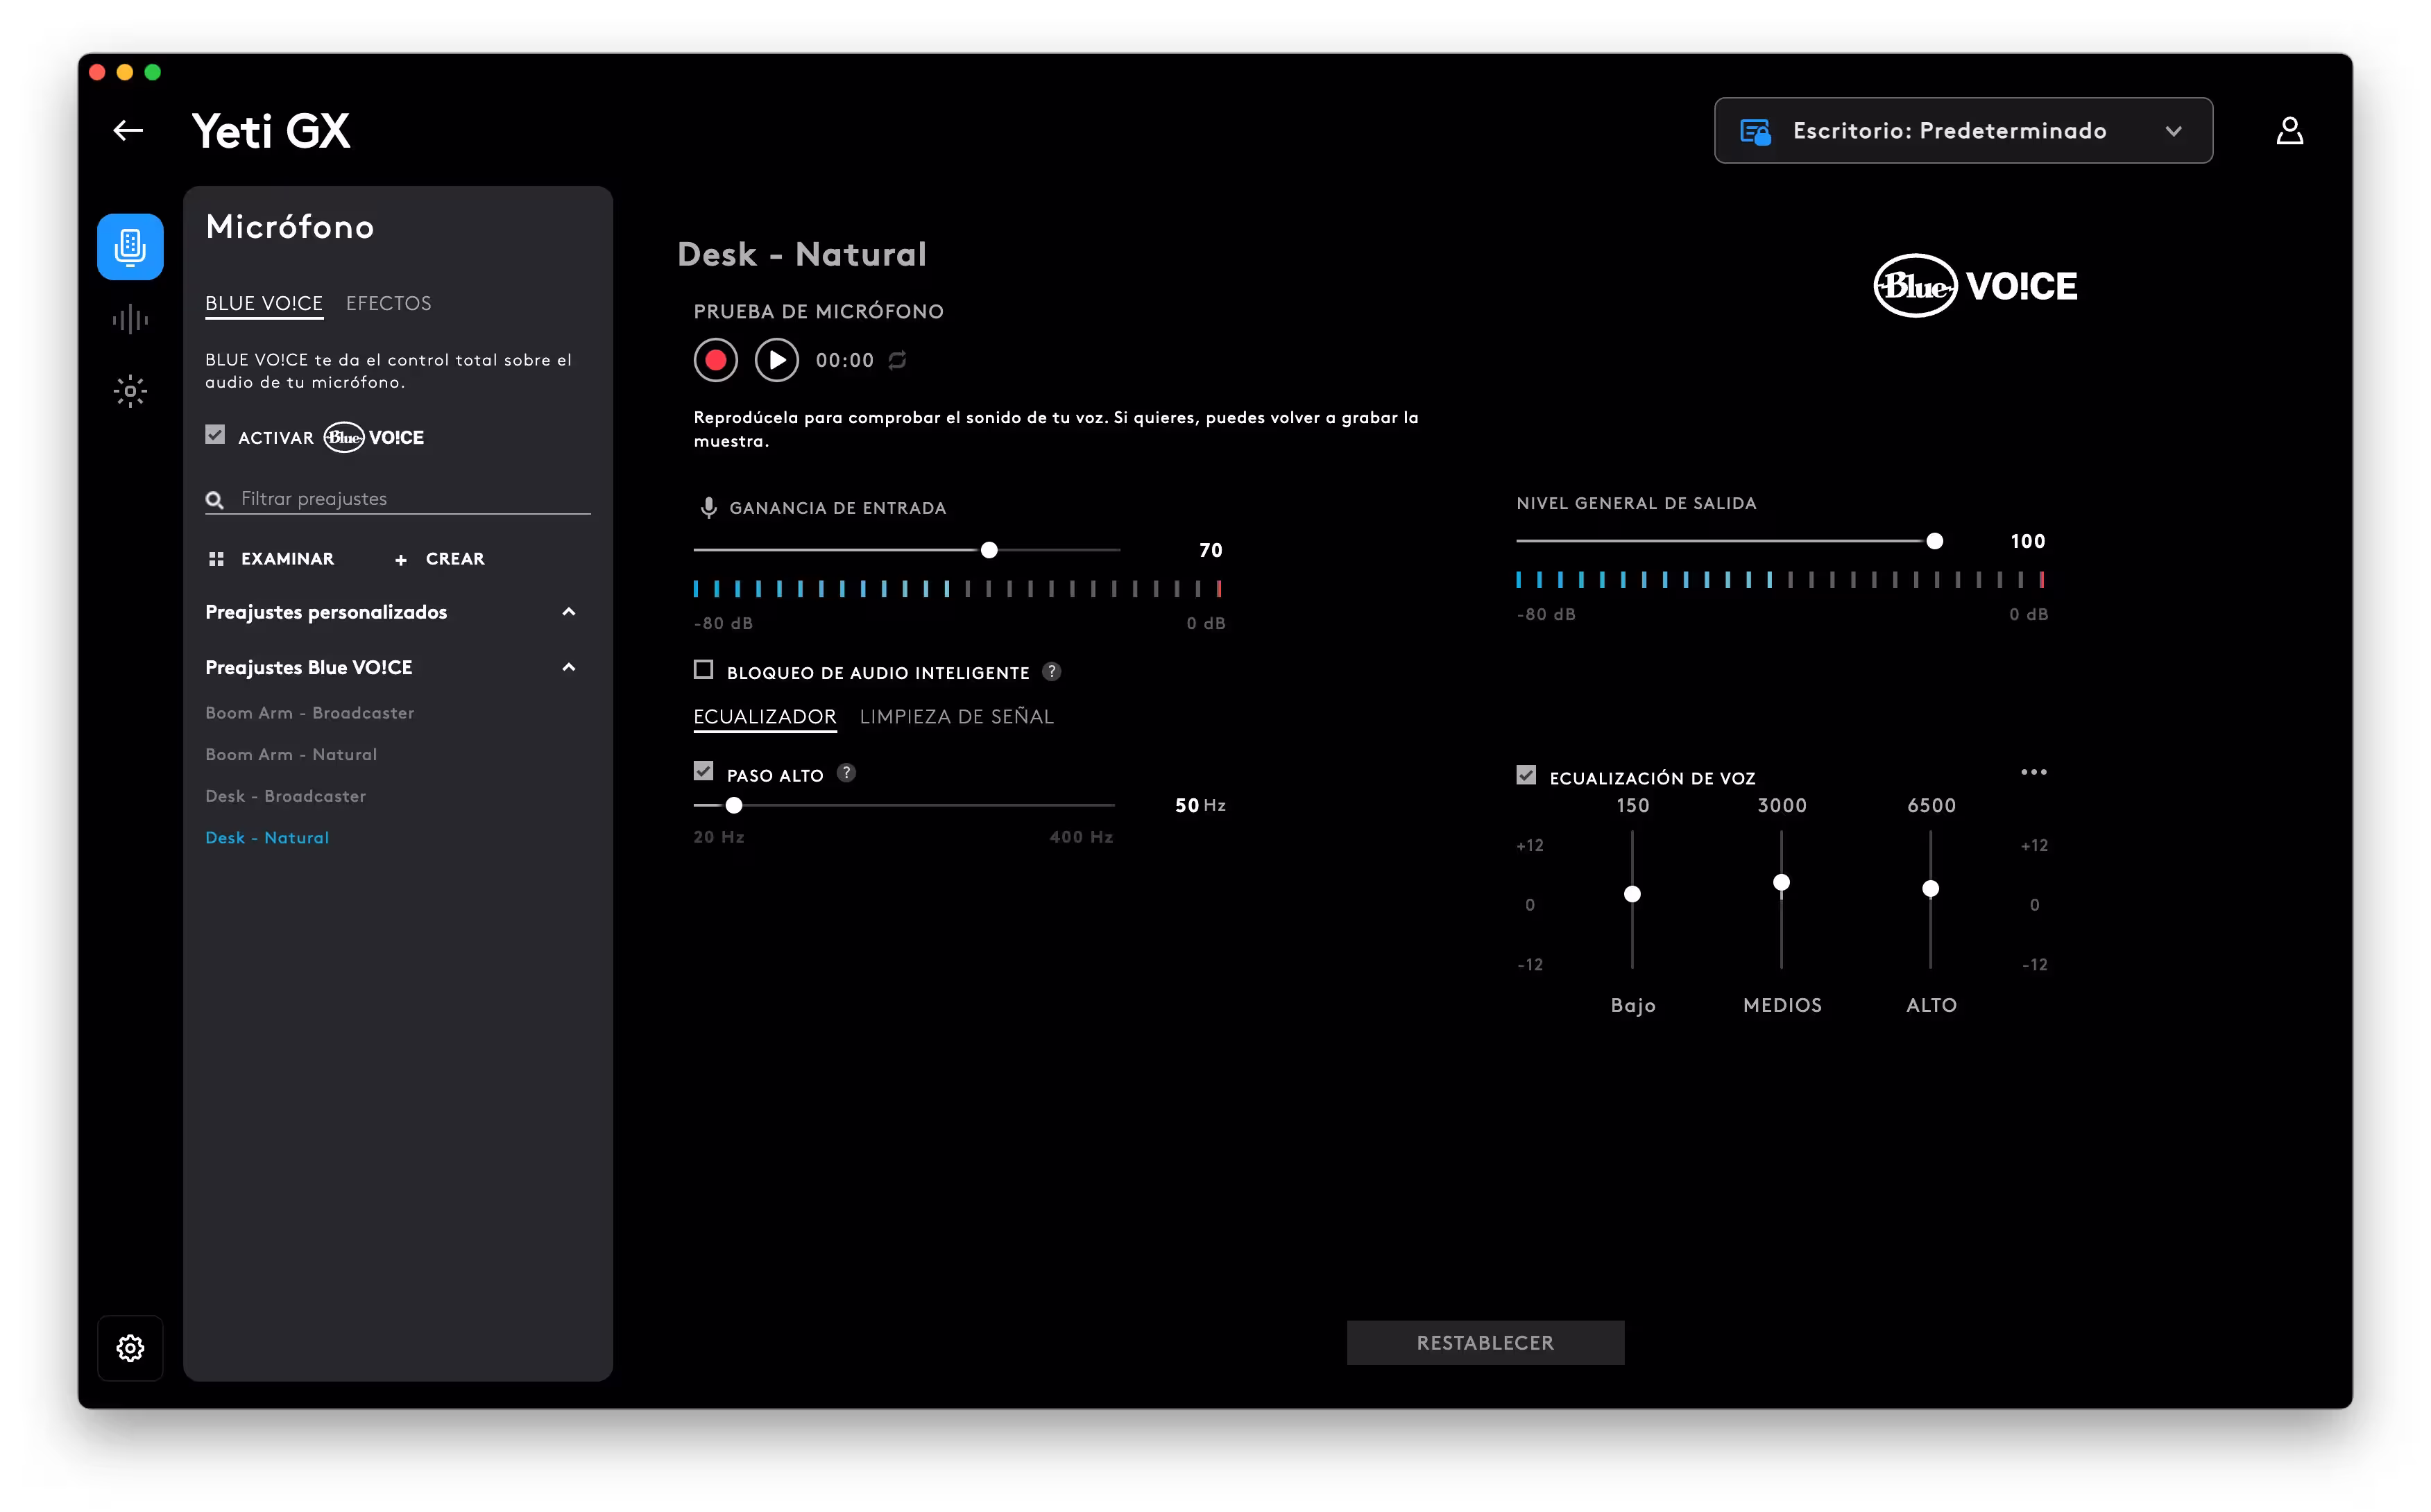Click the 70 input gain value
Viewport: 2431px width, 1512px height.
click(x=1210, y=550)
